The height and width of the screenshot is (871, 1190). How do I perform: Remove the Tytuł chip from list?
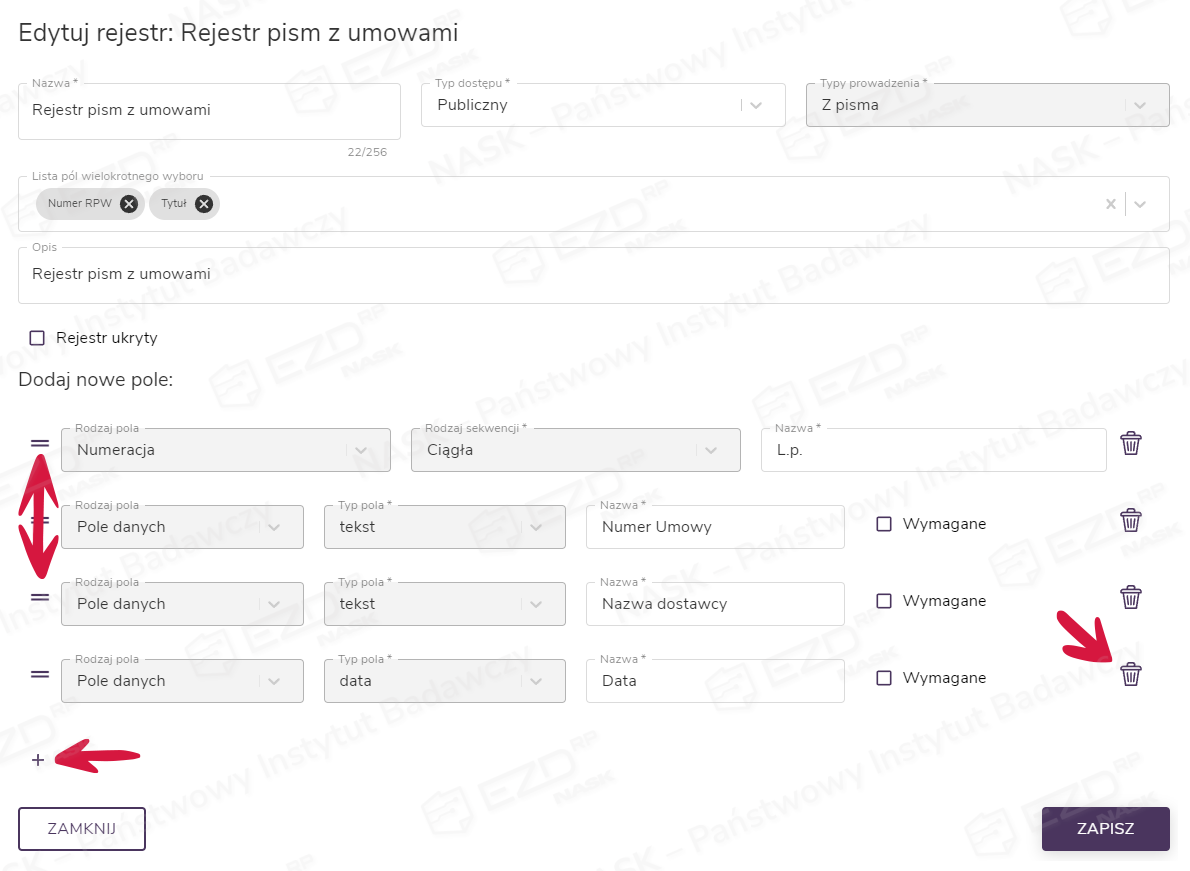pyautogui.click(x=203, y=204)
